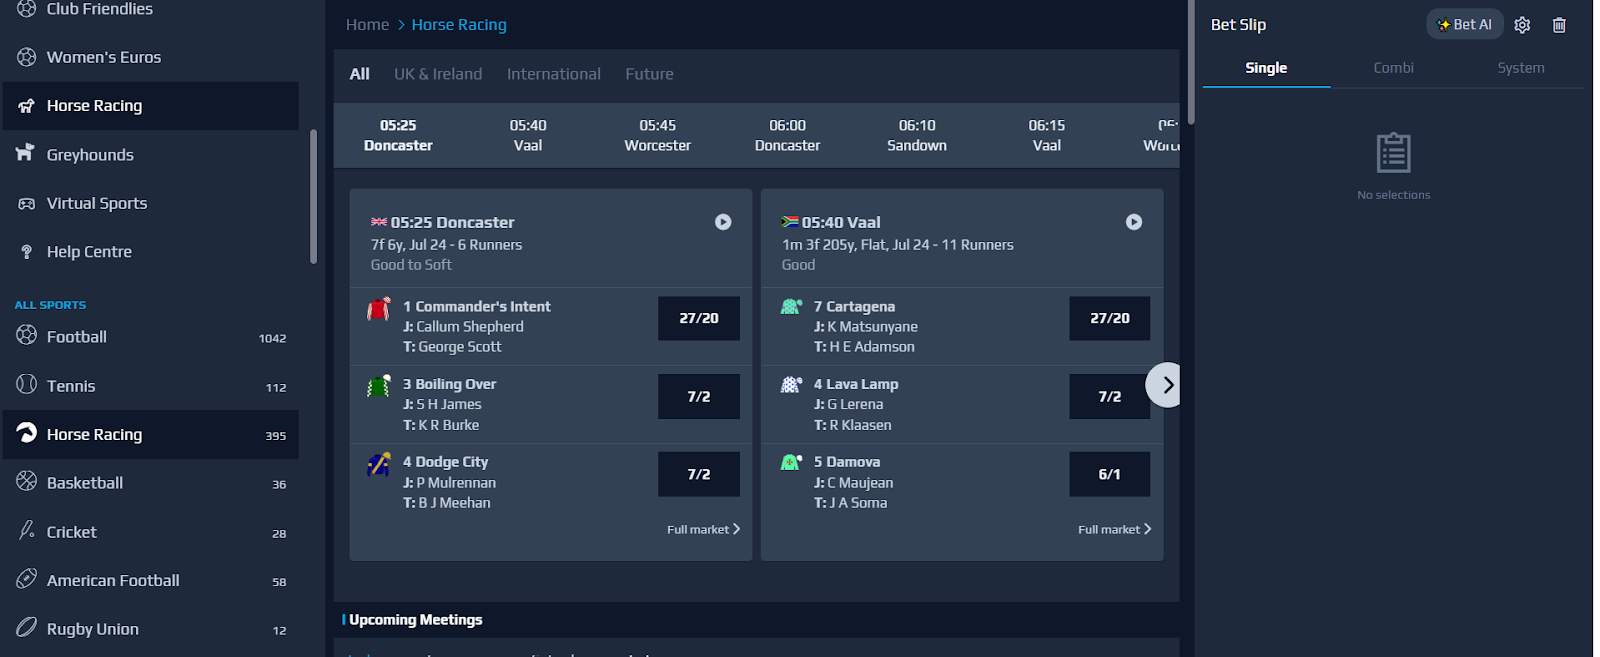Click the sidebar vertical scrollbar
The width and height of the screenshot is (1600, 657).
tap(313, 196)
